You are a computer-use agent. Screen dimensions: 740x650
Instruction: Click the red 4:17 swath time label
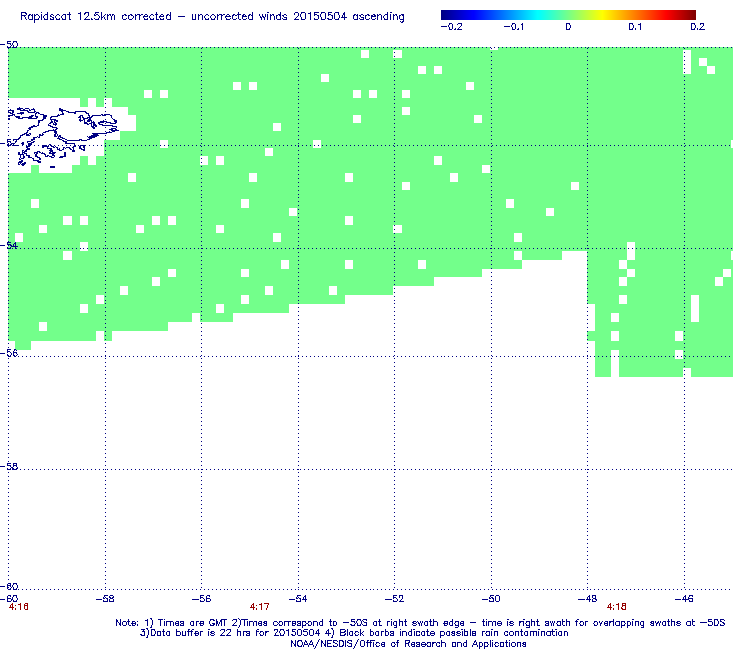point(260,607)
